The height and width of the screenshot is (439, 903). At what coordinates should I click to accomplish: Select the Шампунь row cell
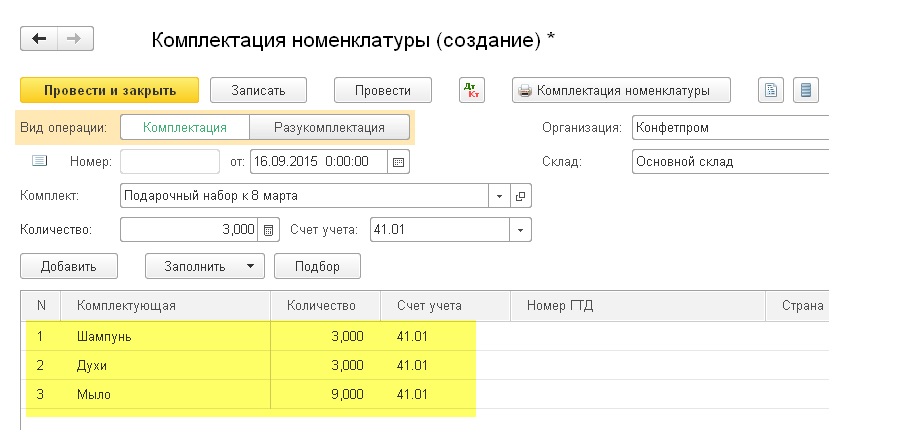pyautogui.click(x=165, y=336)
